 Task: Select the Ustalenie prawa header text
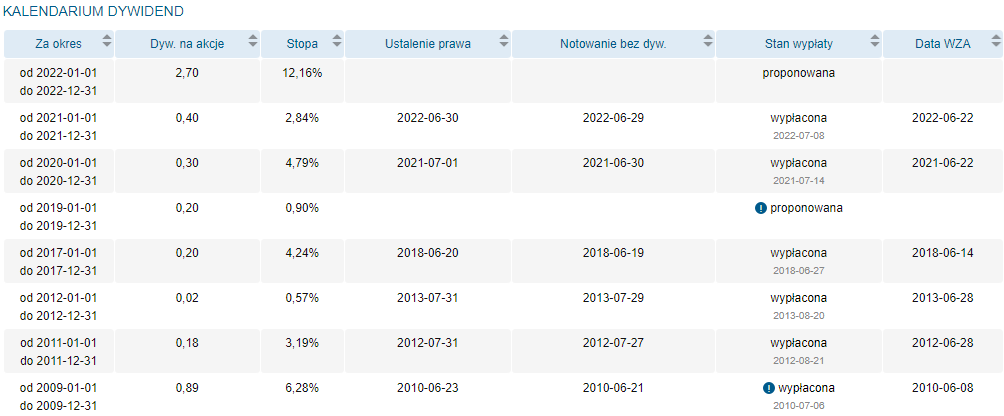[428, 44]
